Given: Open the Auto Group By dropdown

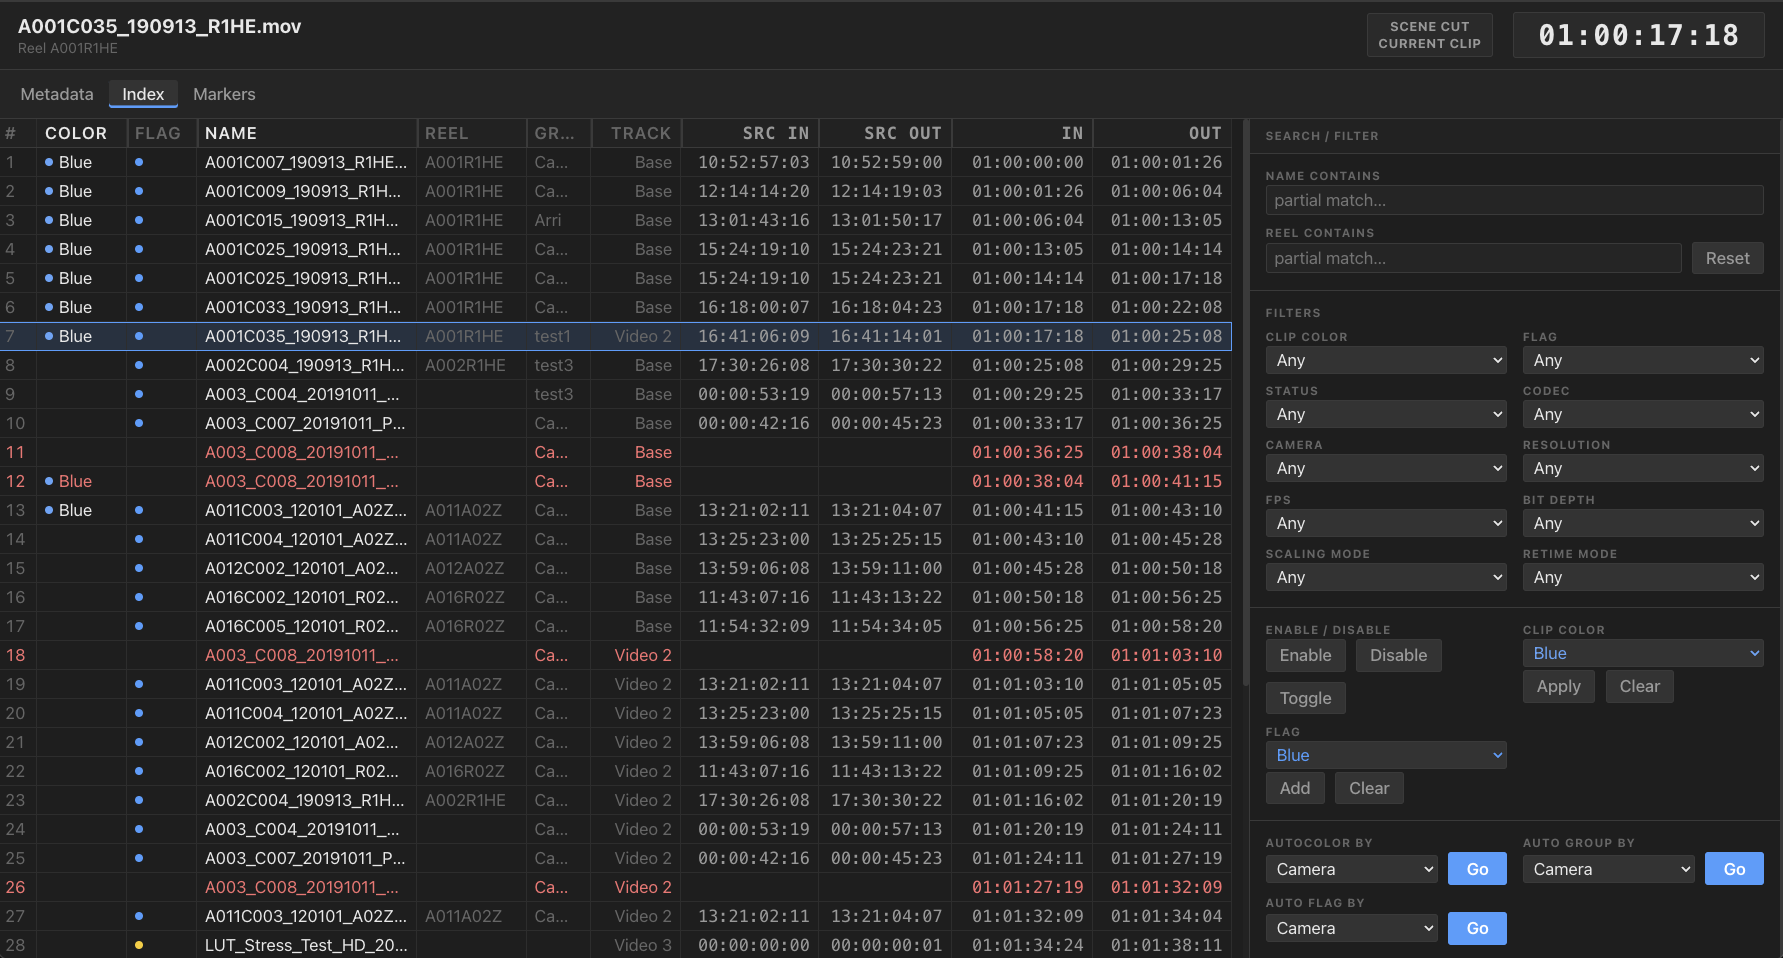Looking at the screenshot, I should (1609, 869).
